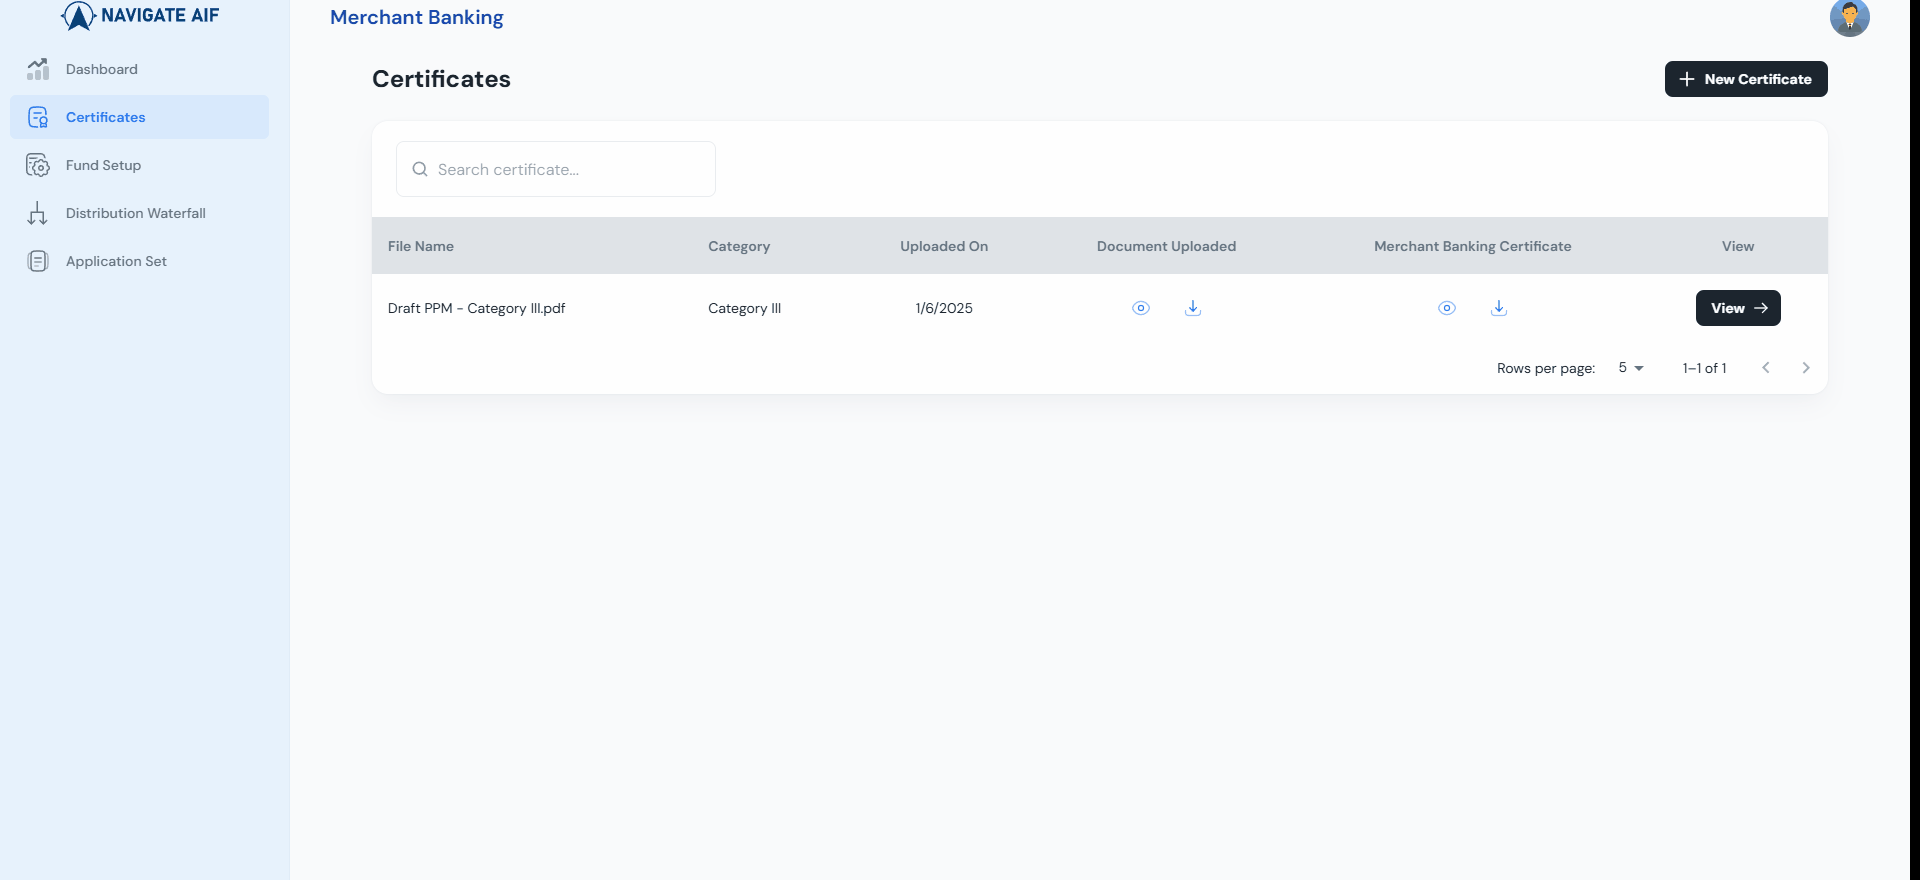The image size is (1920, 880).
Task: Click the Certificates page heading
Action: click(441, 79)
